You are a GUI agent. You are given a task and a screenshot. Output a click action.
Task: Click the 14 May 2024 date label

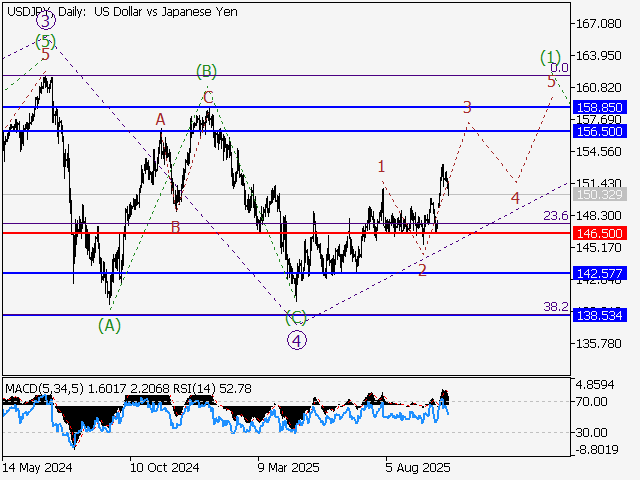click(36, 467)
